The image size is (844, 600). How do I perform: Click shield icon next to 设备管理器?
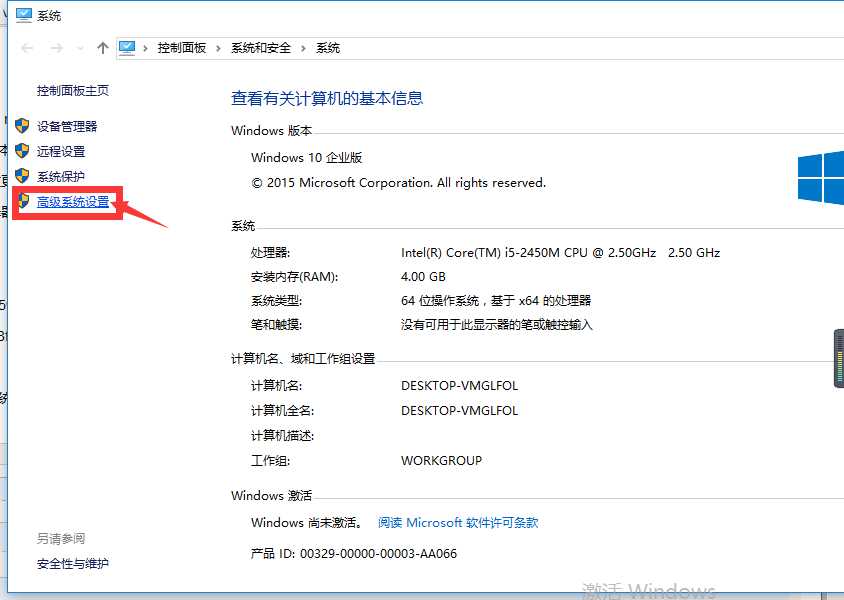[x=22, y=126]
